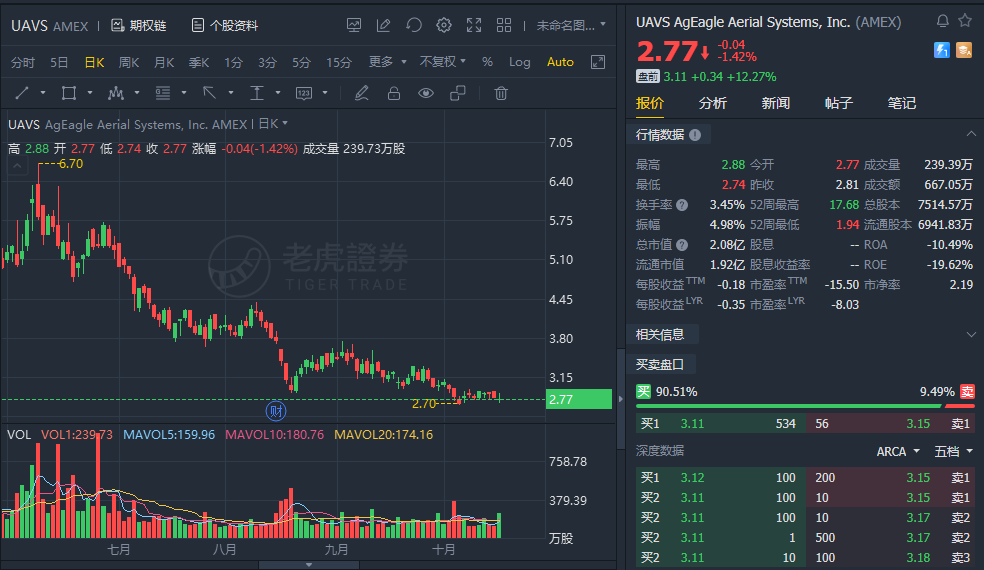This screenshot has height=570, width=984.
Task: Select the 季K quarterly candlestick period
Action: coord(199,62)
